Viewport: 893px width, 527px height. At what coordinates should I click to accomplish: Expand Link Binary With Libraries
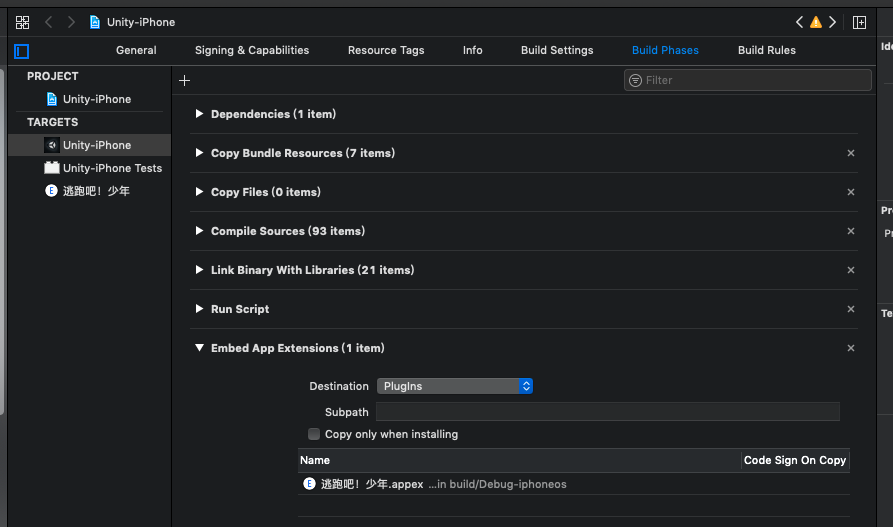pos(200,270)
